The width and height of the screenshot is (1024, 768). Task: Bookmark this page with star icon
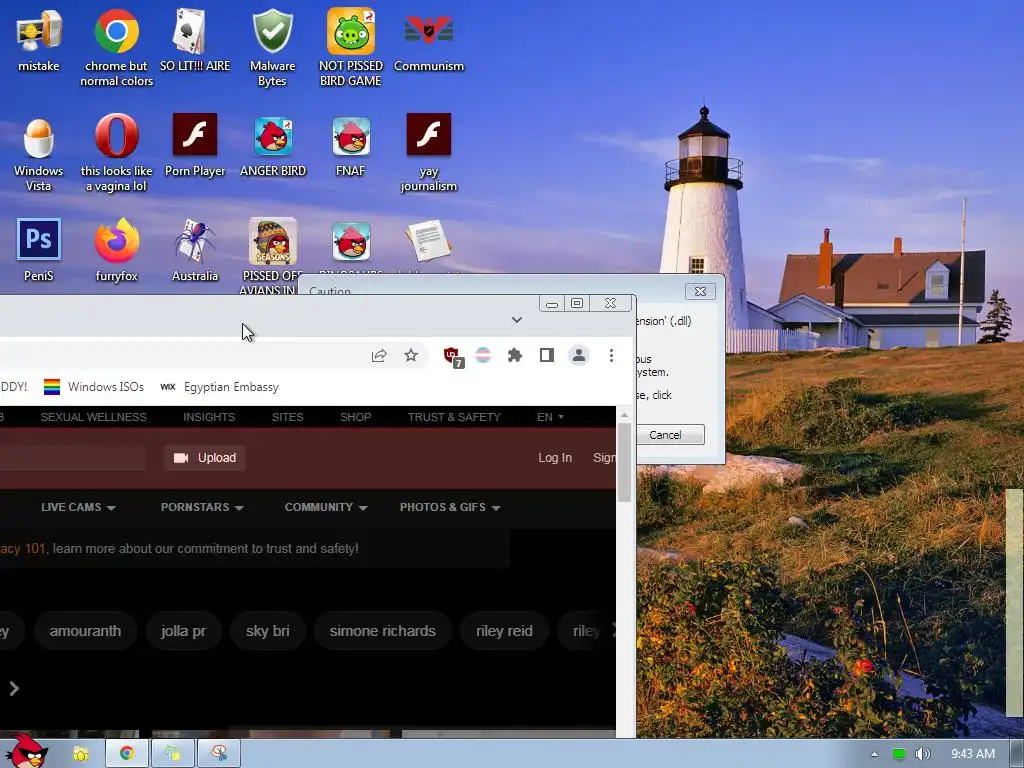411,355
